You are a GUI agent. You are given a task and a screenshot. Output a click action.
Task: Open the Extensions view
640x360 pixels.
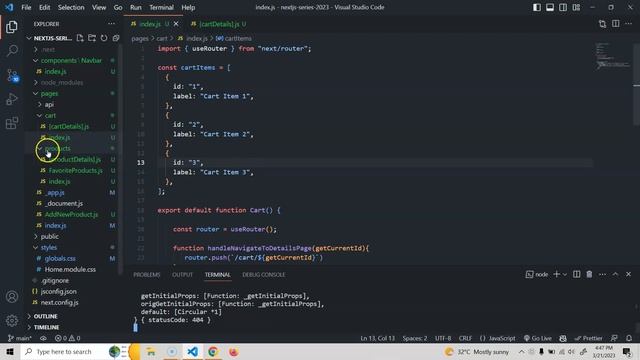point(12,123)
